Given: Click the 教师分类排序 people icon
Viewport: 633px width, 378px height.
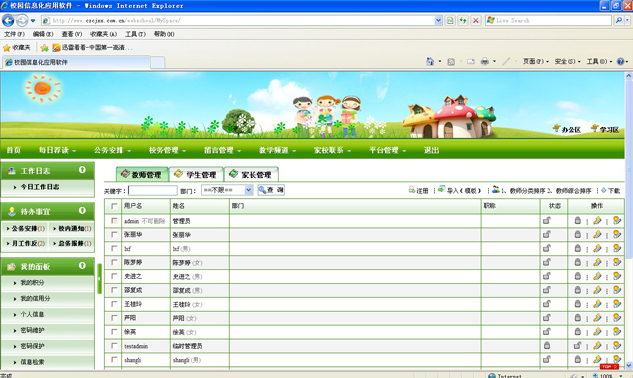Looking at the screenshot, I should [495, 189].
